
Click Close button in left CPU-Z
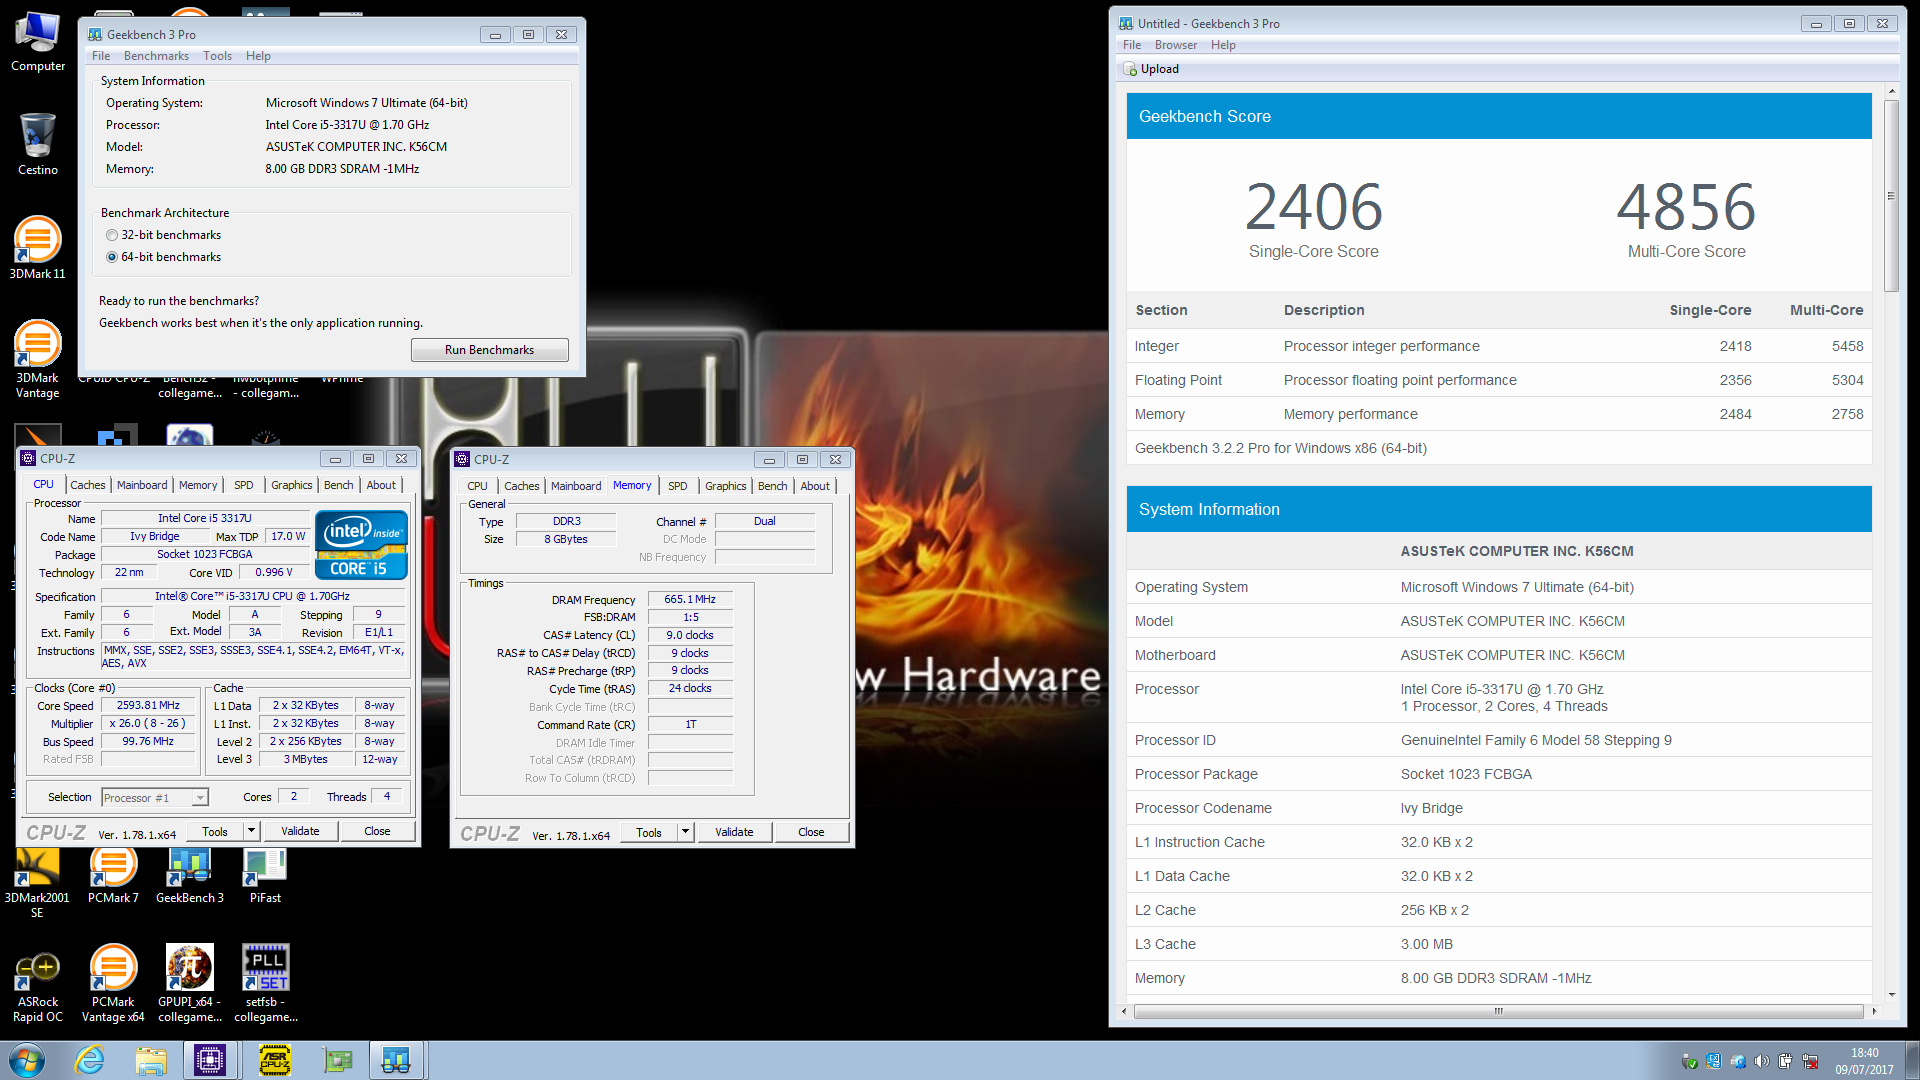[377, 831]
